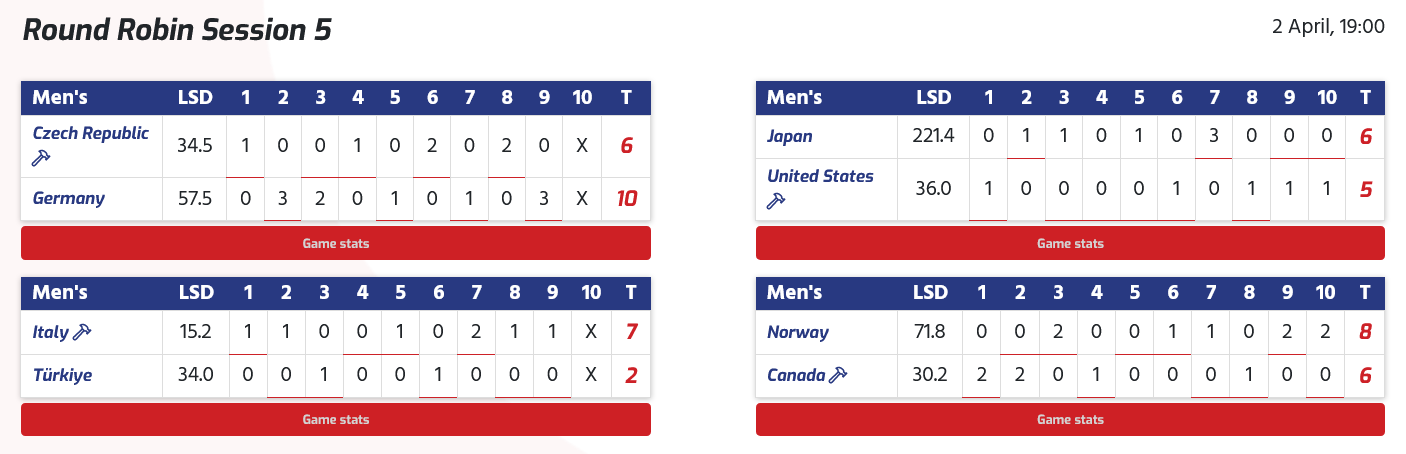The image size is (1406, 454).
Task: Click Japan's LSD value 221.4
Action: tap(933, 136)
